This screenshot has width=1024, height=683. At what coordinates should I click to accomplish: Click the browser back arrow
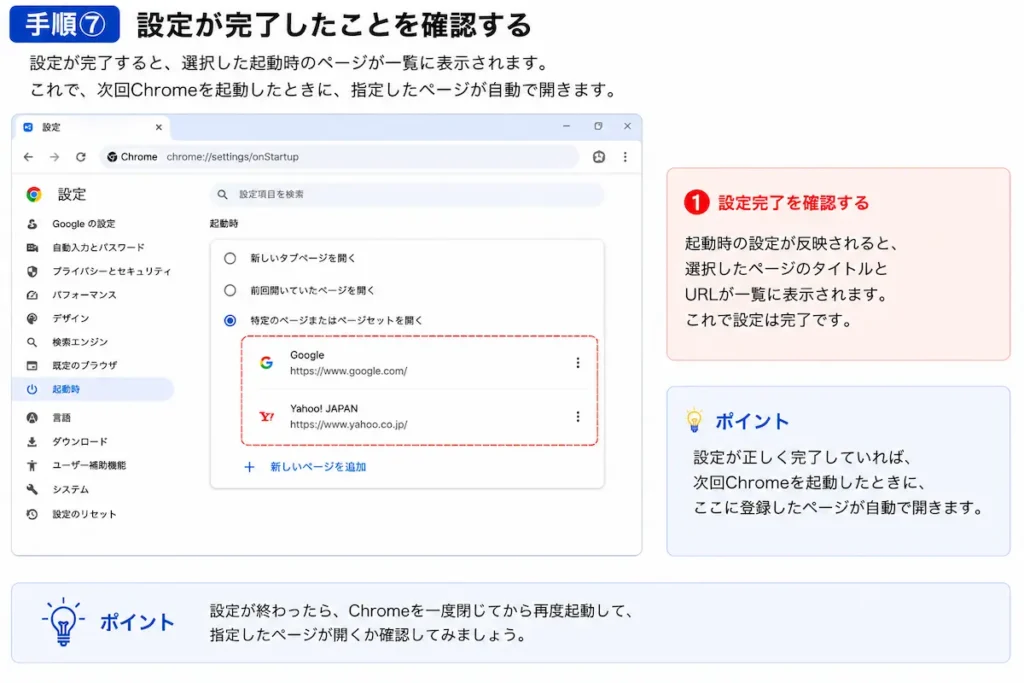[28, 157]
